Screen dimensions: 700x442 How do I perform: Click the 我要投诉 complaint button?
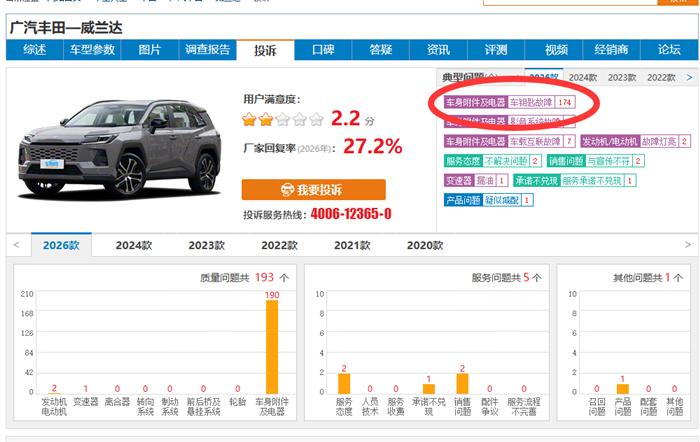[x=313, y=190]
